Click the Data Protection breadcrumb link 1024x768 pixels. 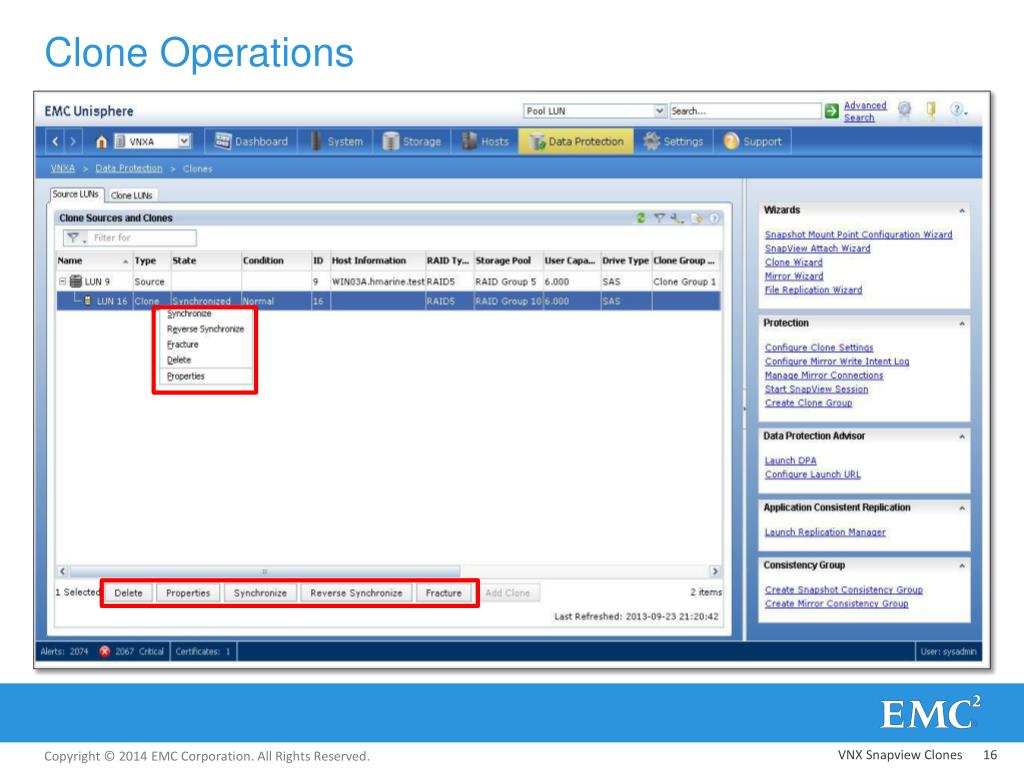click(129, 168)
